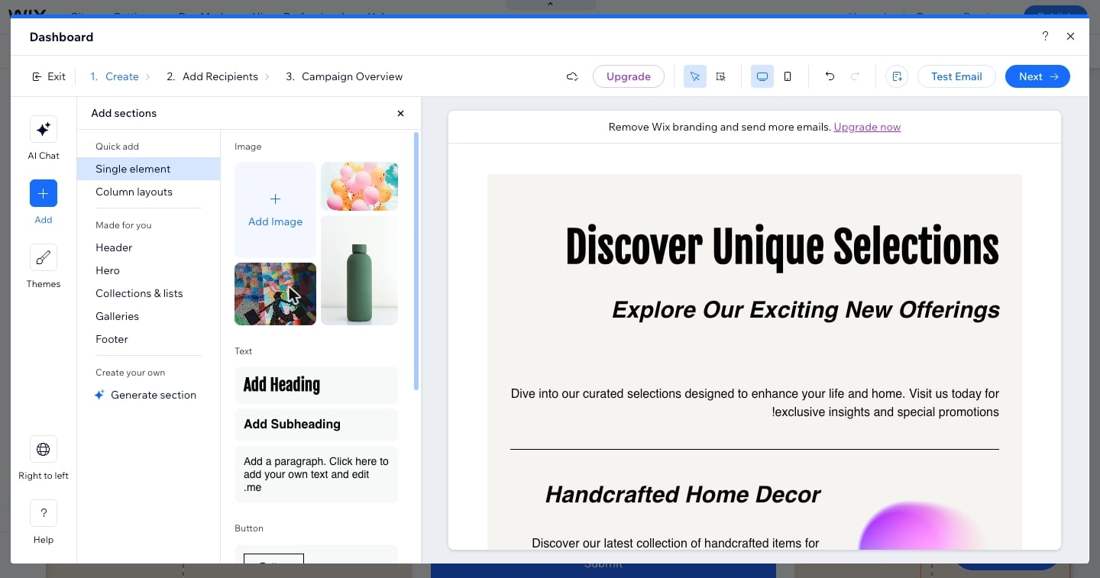Click the redo arrow icon

855,76
